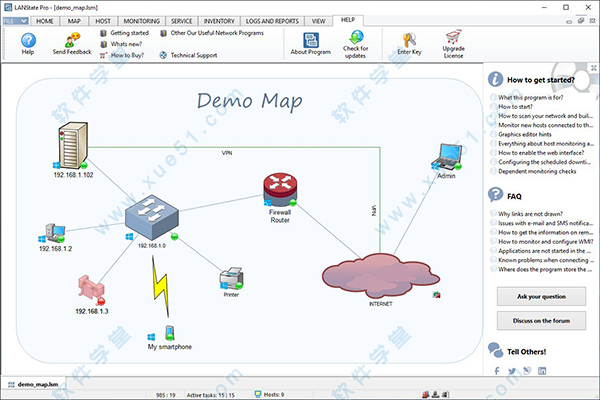Select My smartphone device icon

(x=170, y=332)
